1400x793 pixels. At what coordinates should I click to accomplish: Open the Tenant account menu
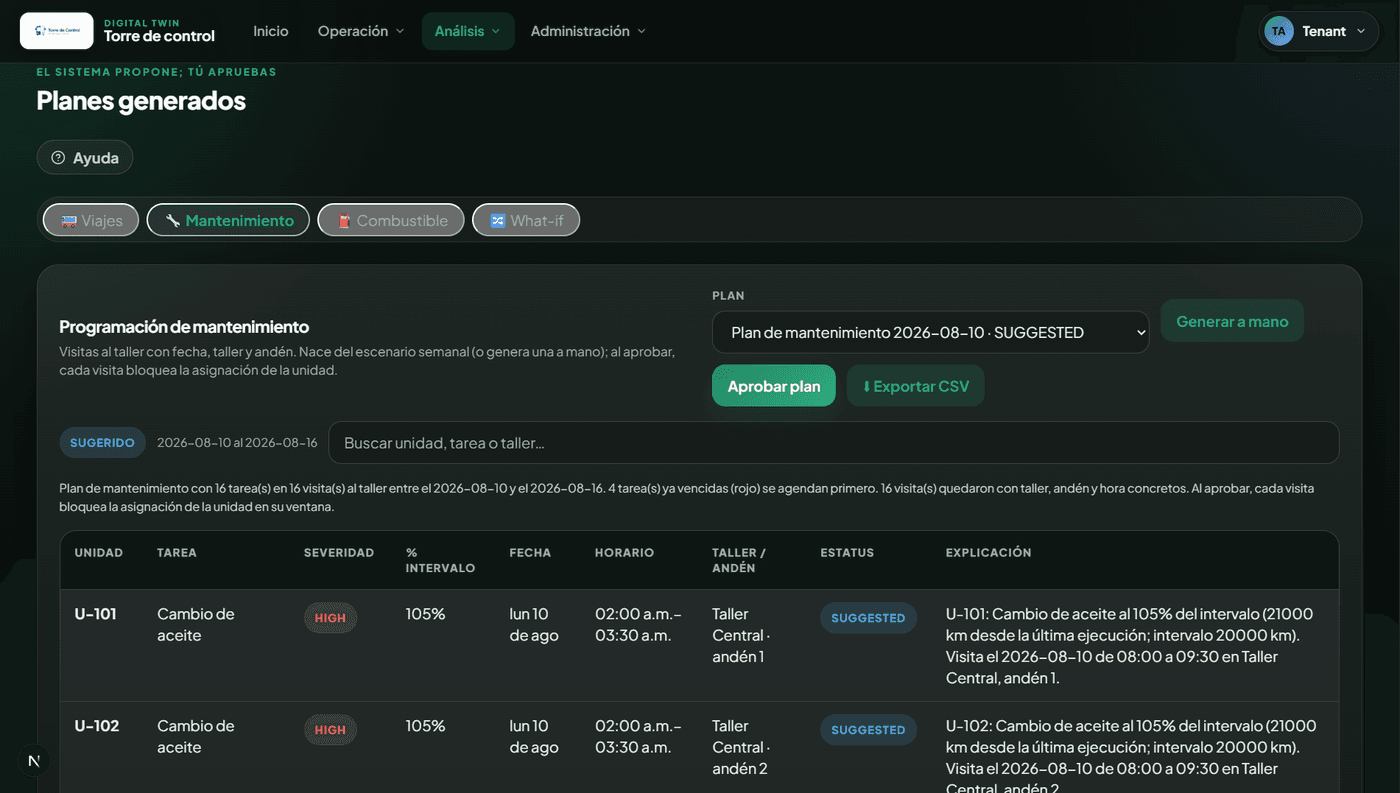pos(1319,31)
